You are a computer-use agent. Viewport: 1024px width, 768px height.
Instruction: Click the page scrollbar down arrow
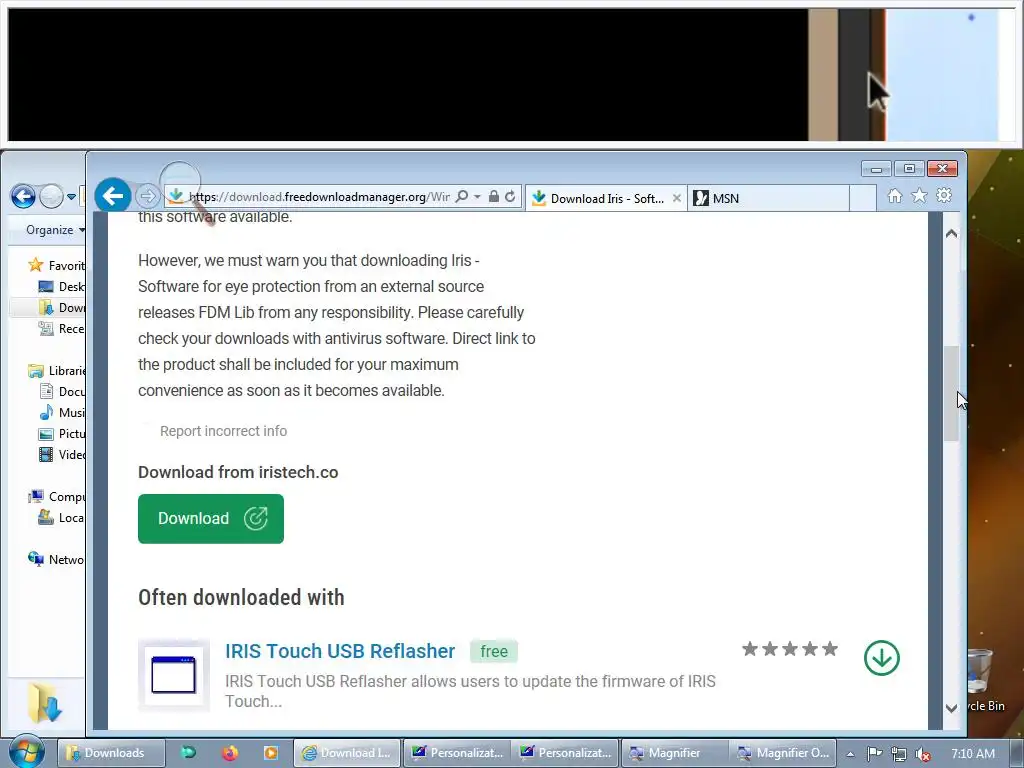tap(952, 708)
